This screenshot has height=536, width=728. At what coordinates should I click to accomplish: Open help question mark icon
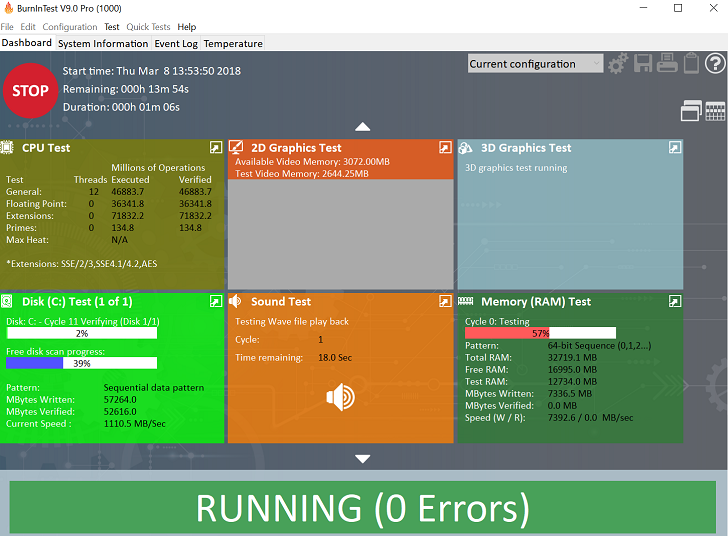tap(715, 63)
